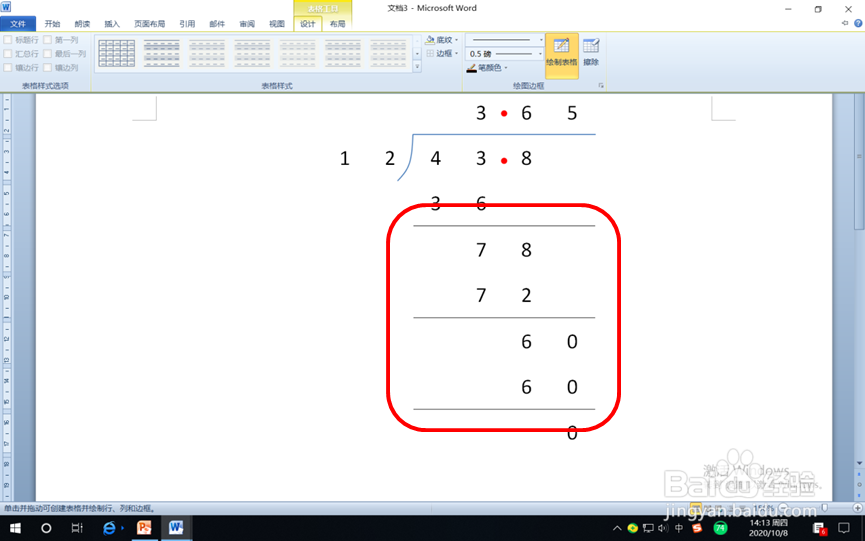
Task: Apply the second table style thumbnail
Action: [162, 53]
